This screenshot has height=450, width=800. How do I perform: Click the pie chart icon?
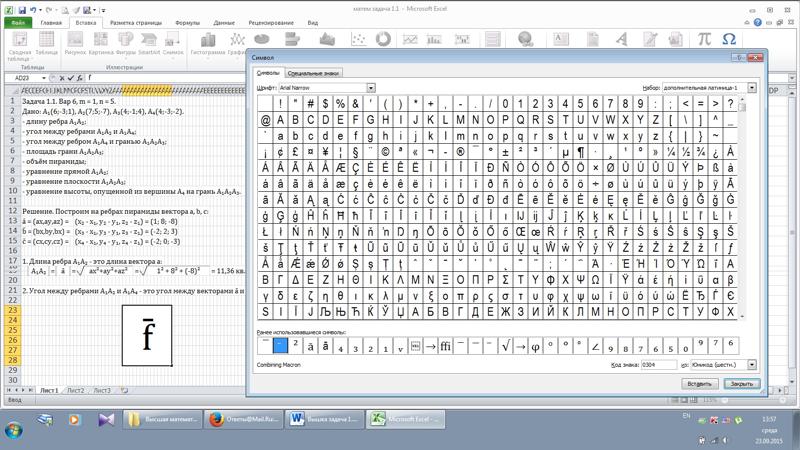pos(262,39)
